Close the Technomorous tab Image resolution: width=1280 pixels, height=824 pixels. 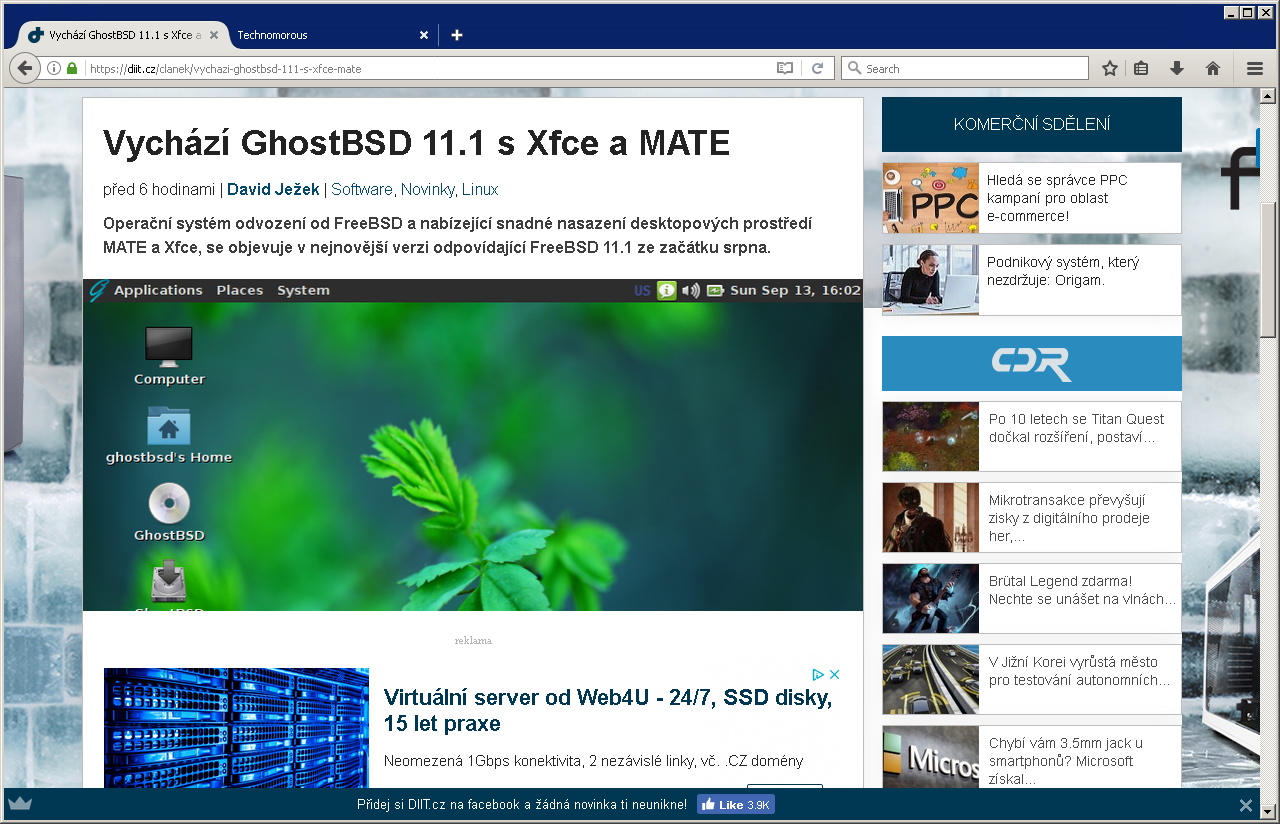[x=424, y=35]
